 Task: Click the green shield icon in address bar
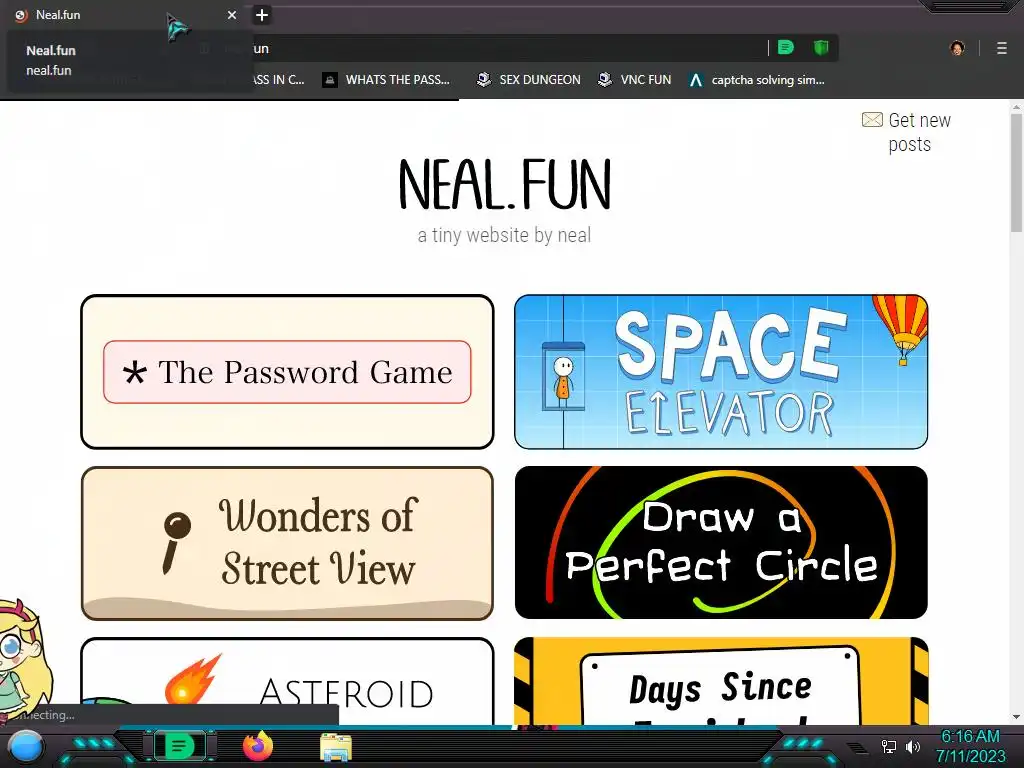coord(821,48)
